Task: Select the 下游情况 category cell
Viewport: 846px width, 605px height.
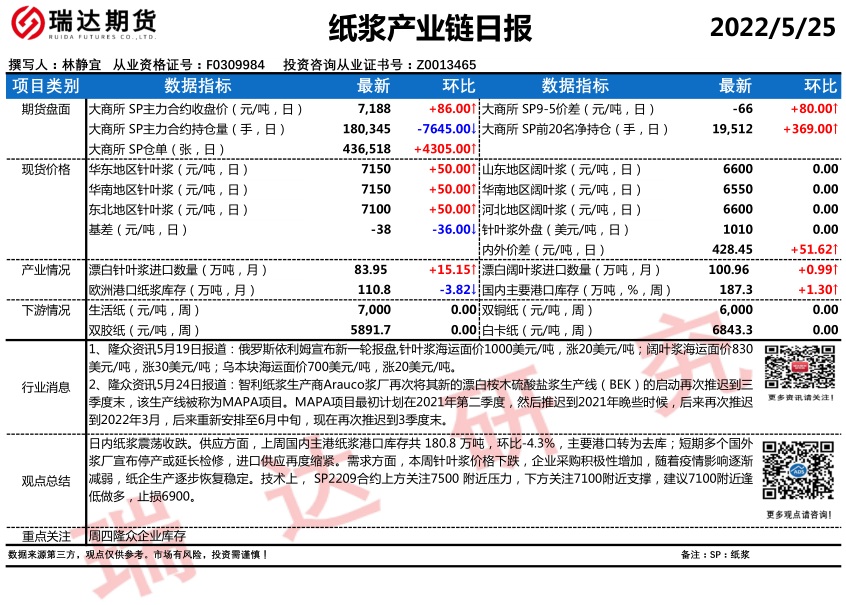Action: [45, 310]
